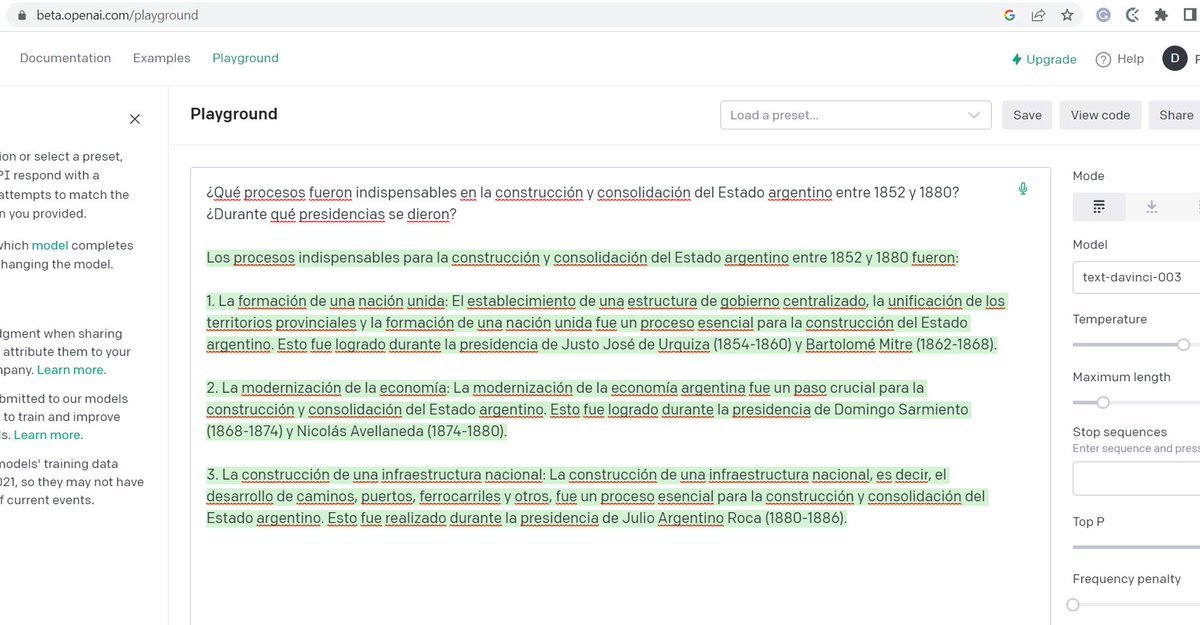
Task: Adjust the Frequency penalty slider handle
Action: pos(1073,604)
